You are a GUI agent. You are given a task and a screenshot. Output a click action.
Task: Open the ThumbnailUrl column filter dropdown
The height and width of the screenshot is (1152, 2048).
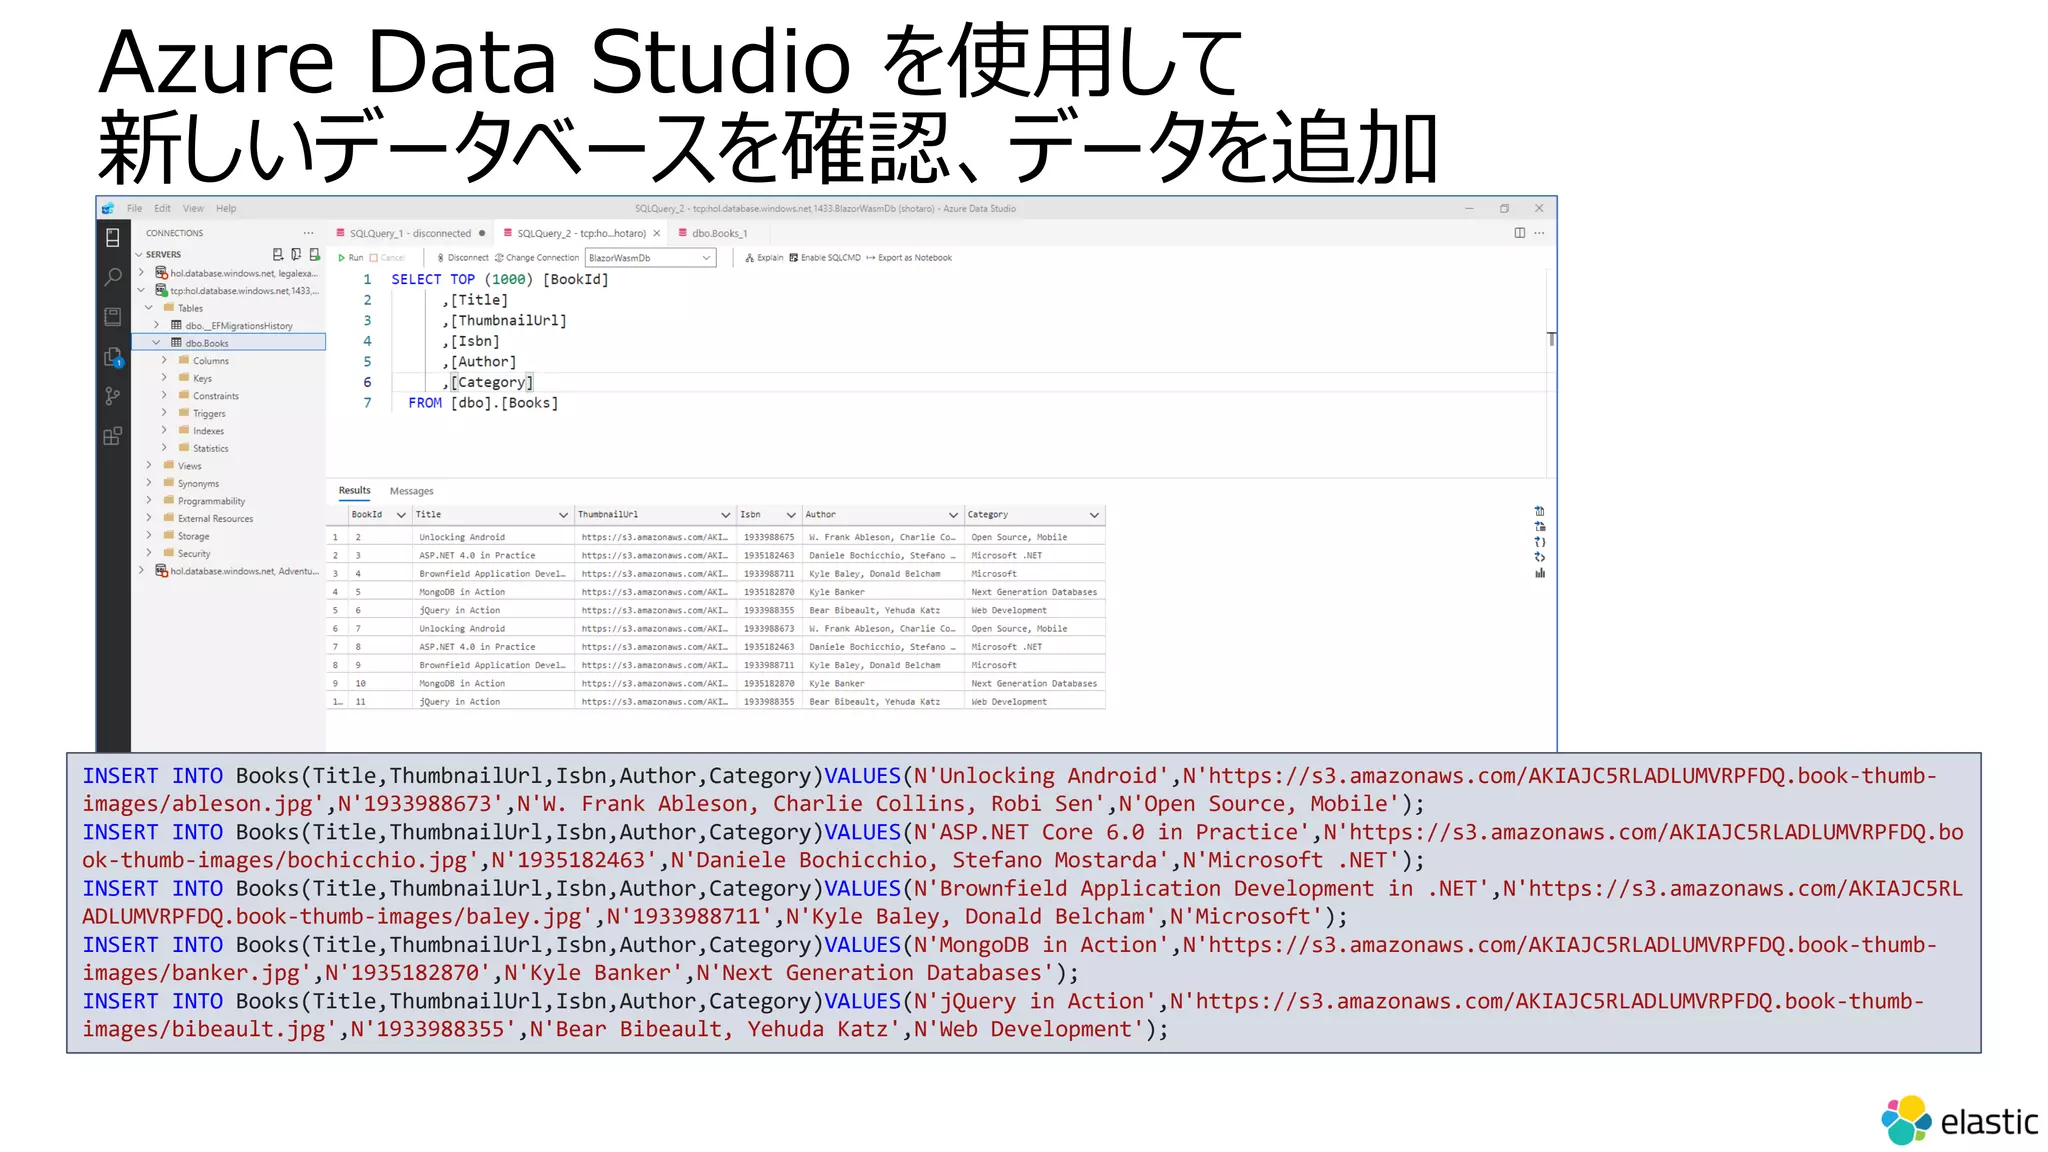pos(726,515)
